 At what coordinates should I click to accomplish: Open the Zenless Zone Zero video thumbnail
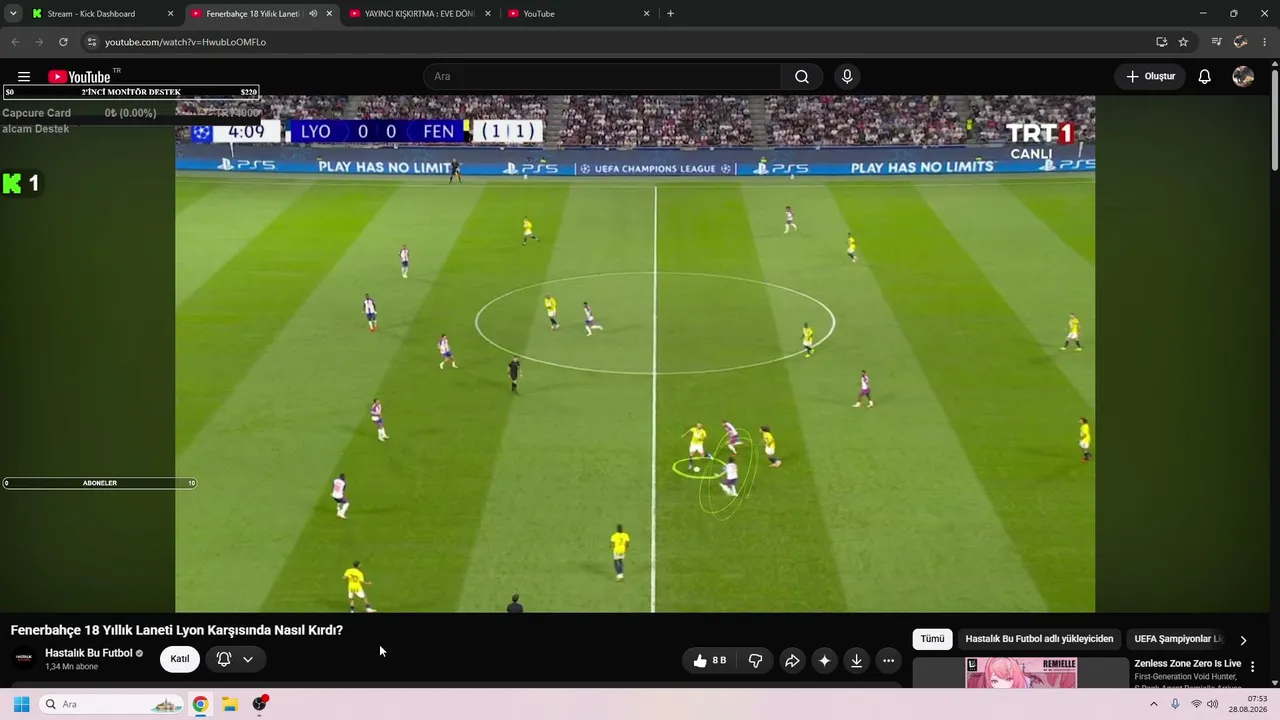point(1021,673)
